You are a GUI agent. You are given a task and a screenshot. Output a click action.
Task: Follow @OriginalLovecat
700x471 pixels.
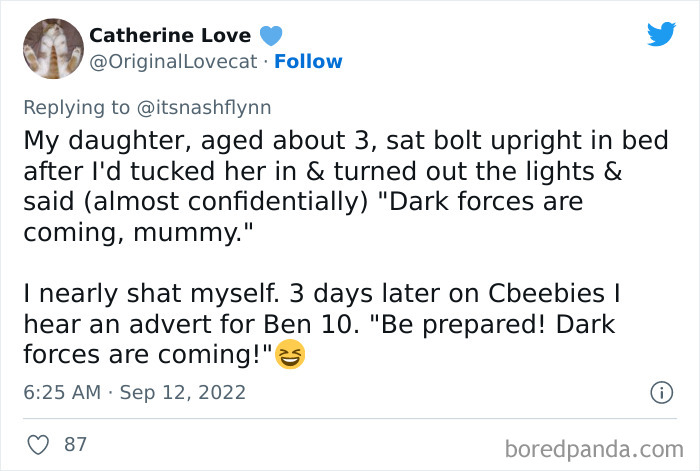[x=308, y=61]
